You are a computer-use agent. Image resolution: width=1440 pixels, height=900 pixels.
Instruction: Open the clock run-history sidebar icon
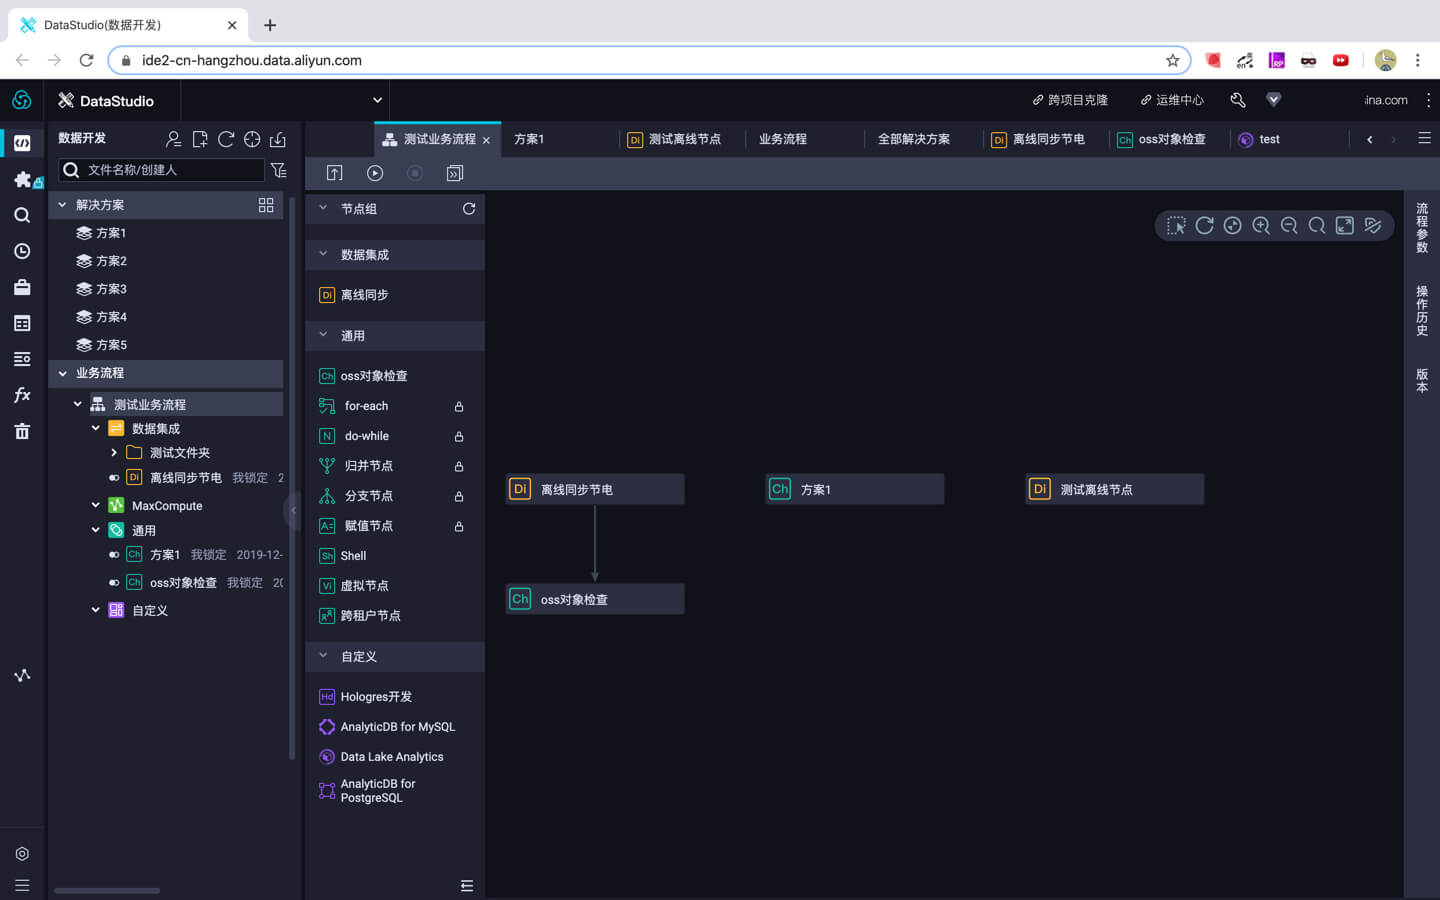click(22, 251)
